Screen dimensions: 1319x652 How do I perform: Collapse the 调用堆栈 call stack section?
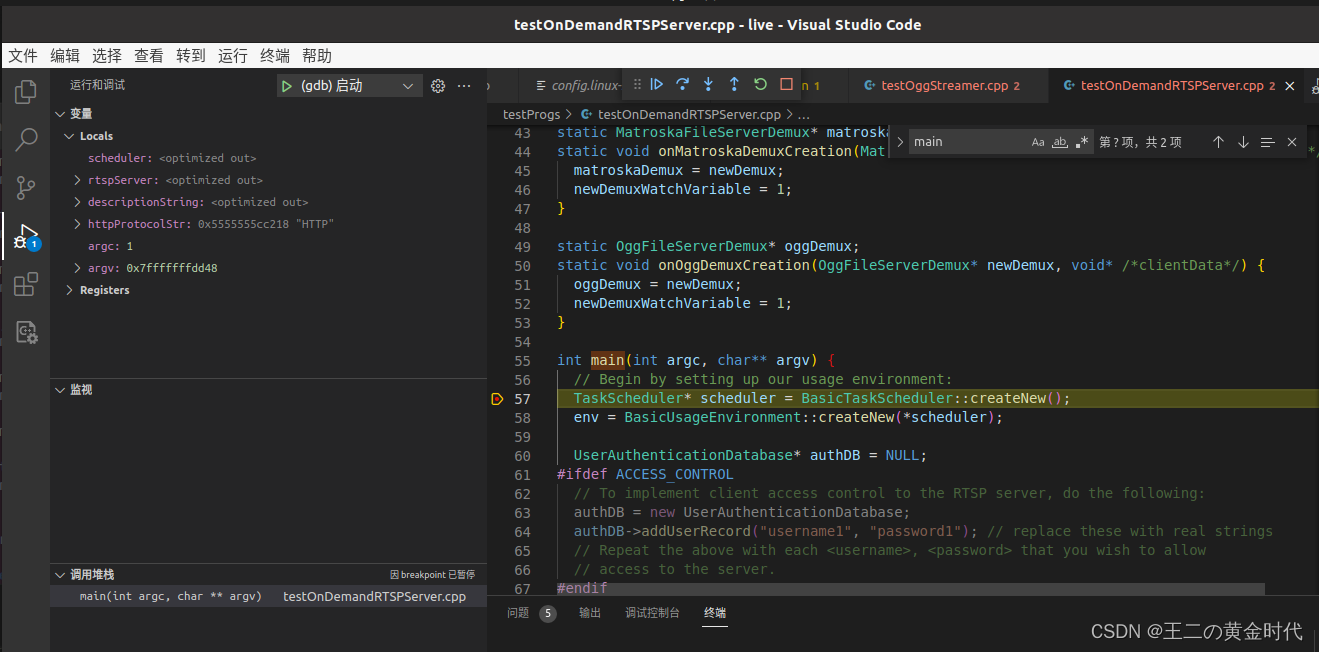tap(60, 575)
